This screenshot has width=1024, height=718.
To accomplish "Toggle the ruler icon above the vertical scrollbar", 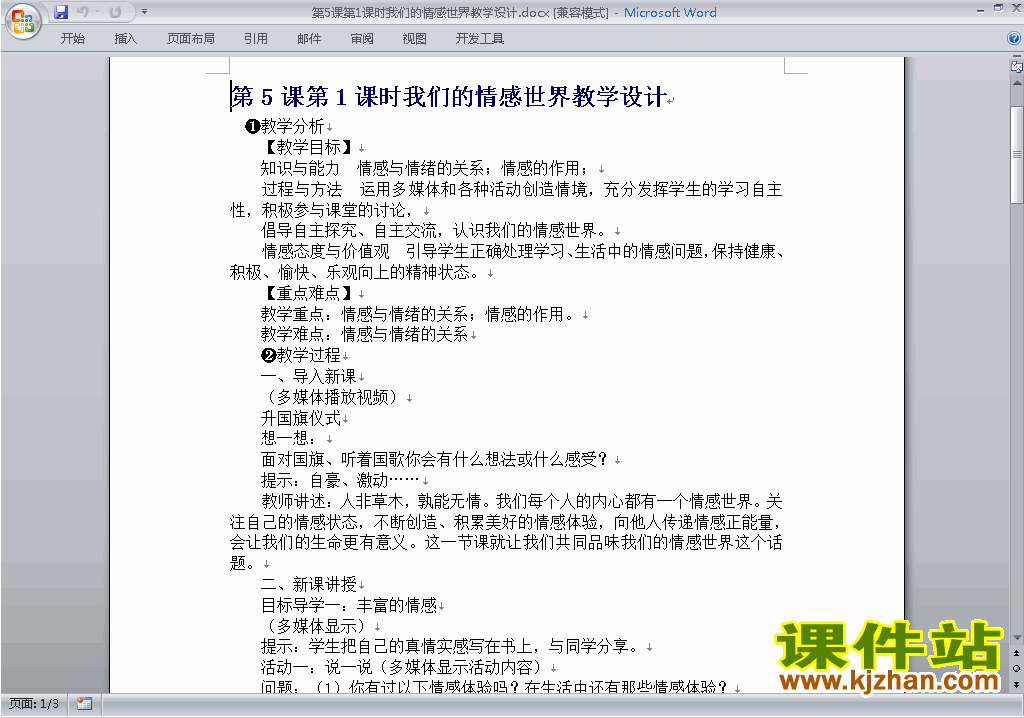I will [x=1016, y=66].
